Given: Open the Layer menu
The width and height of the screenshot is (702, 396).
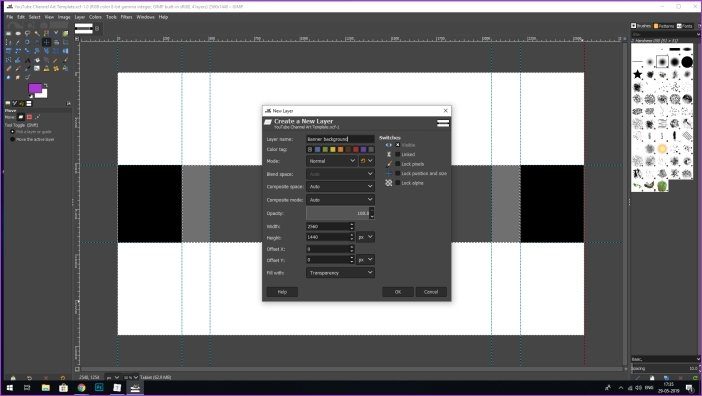Looking at the screenshot, I should coord(80,17).
